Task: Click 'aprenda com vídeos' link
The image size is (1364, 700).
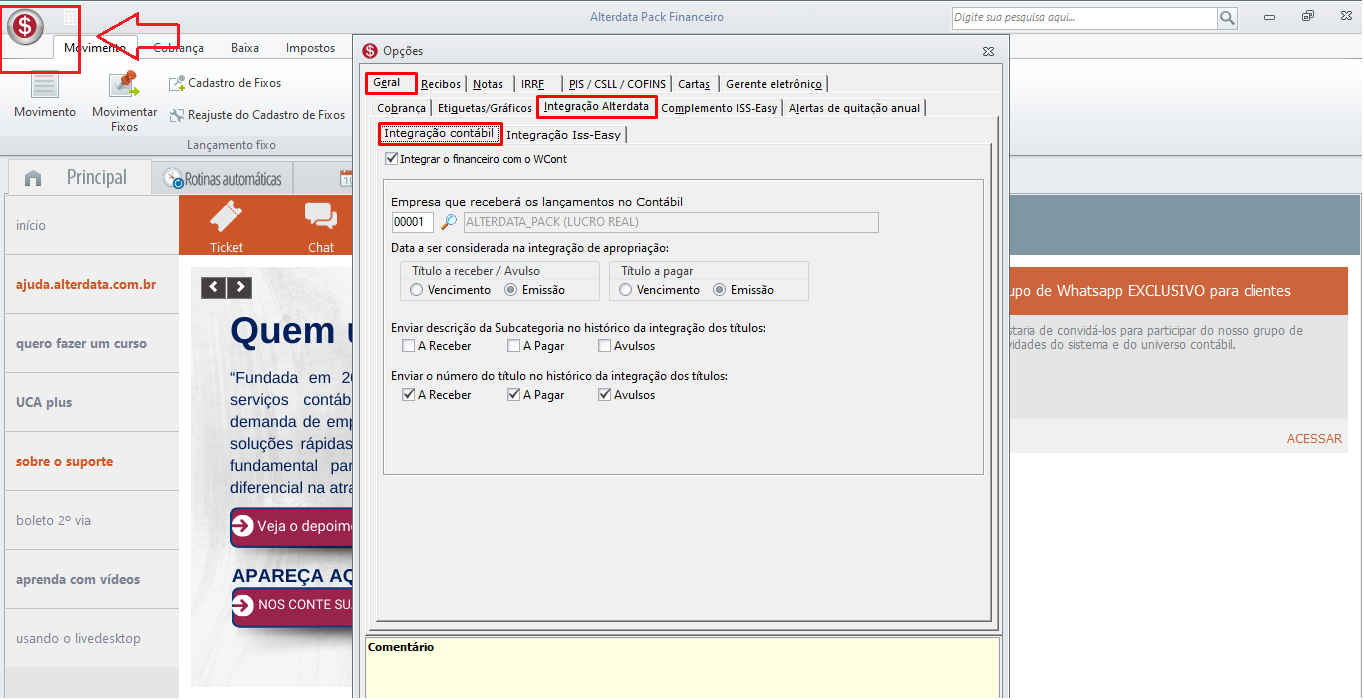Action: pos(78,580)
